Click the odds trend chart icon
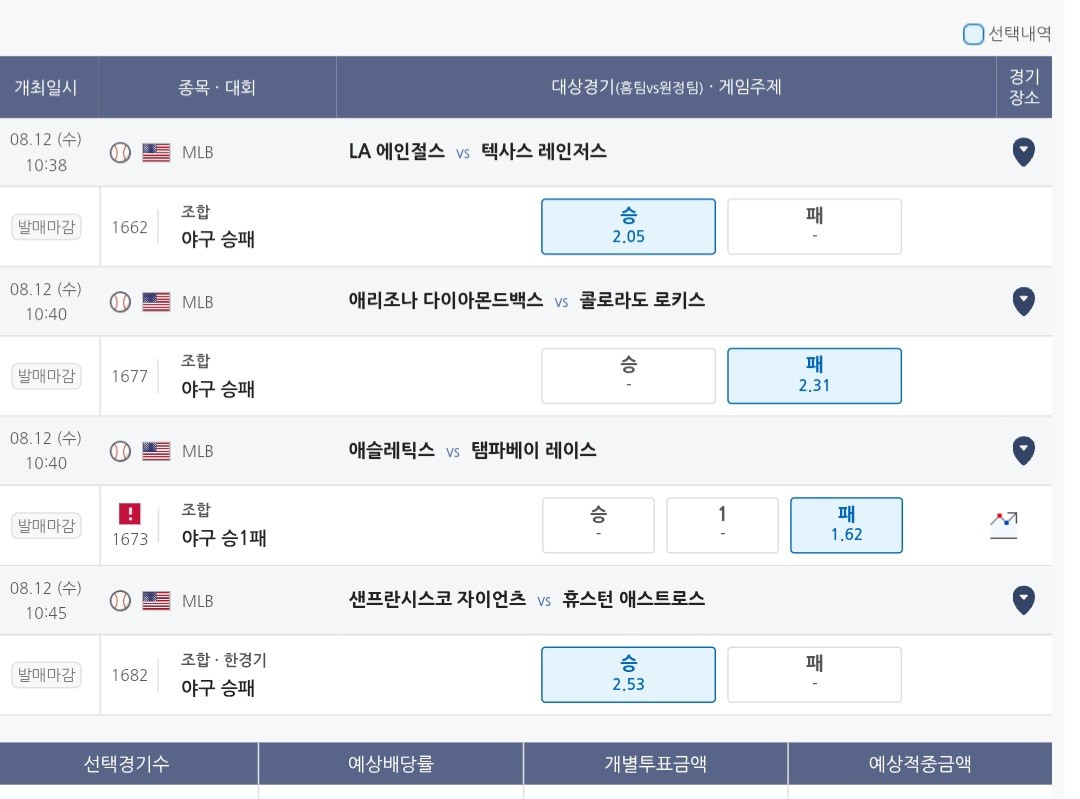 pos(1004,525)
